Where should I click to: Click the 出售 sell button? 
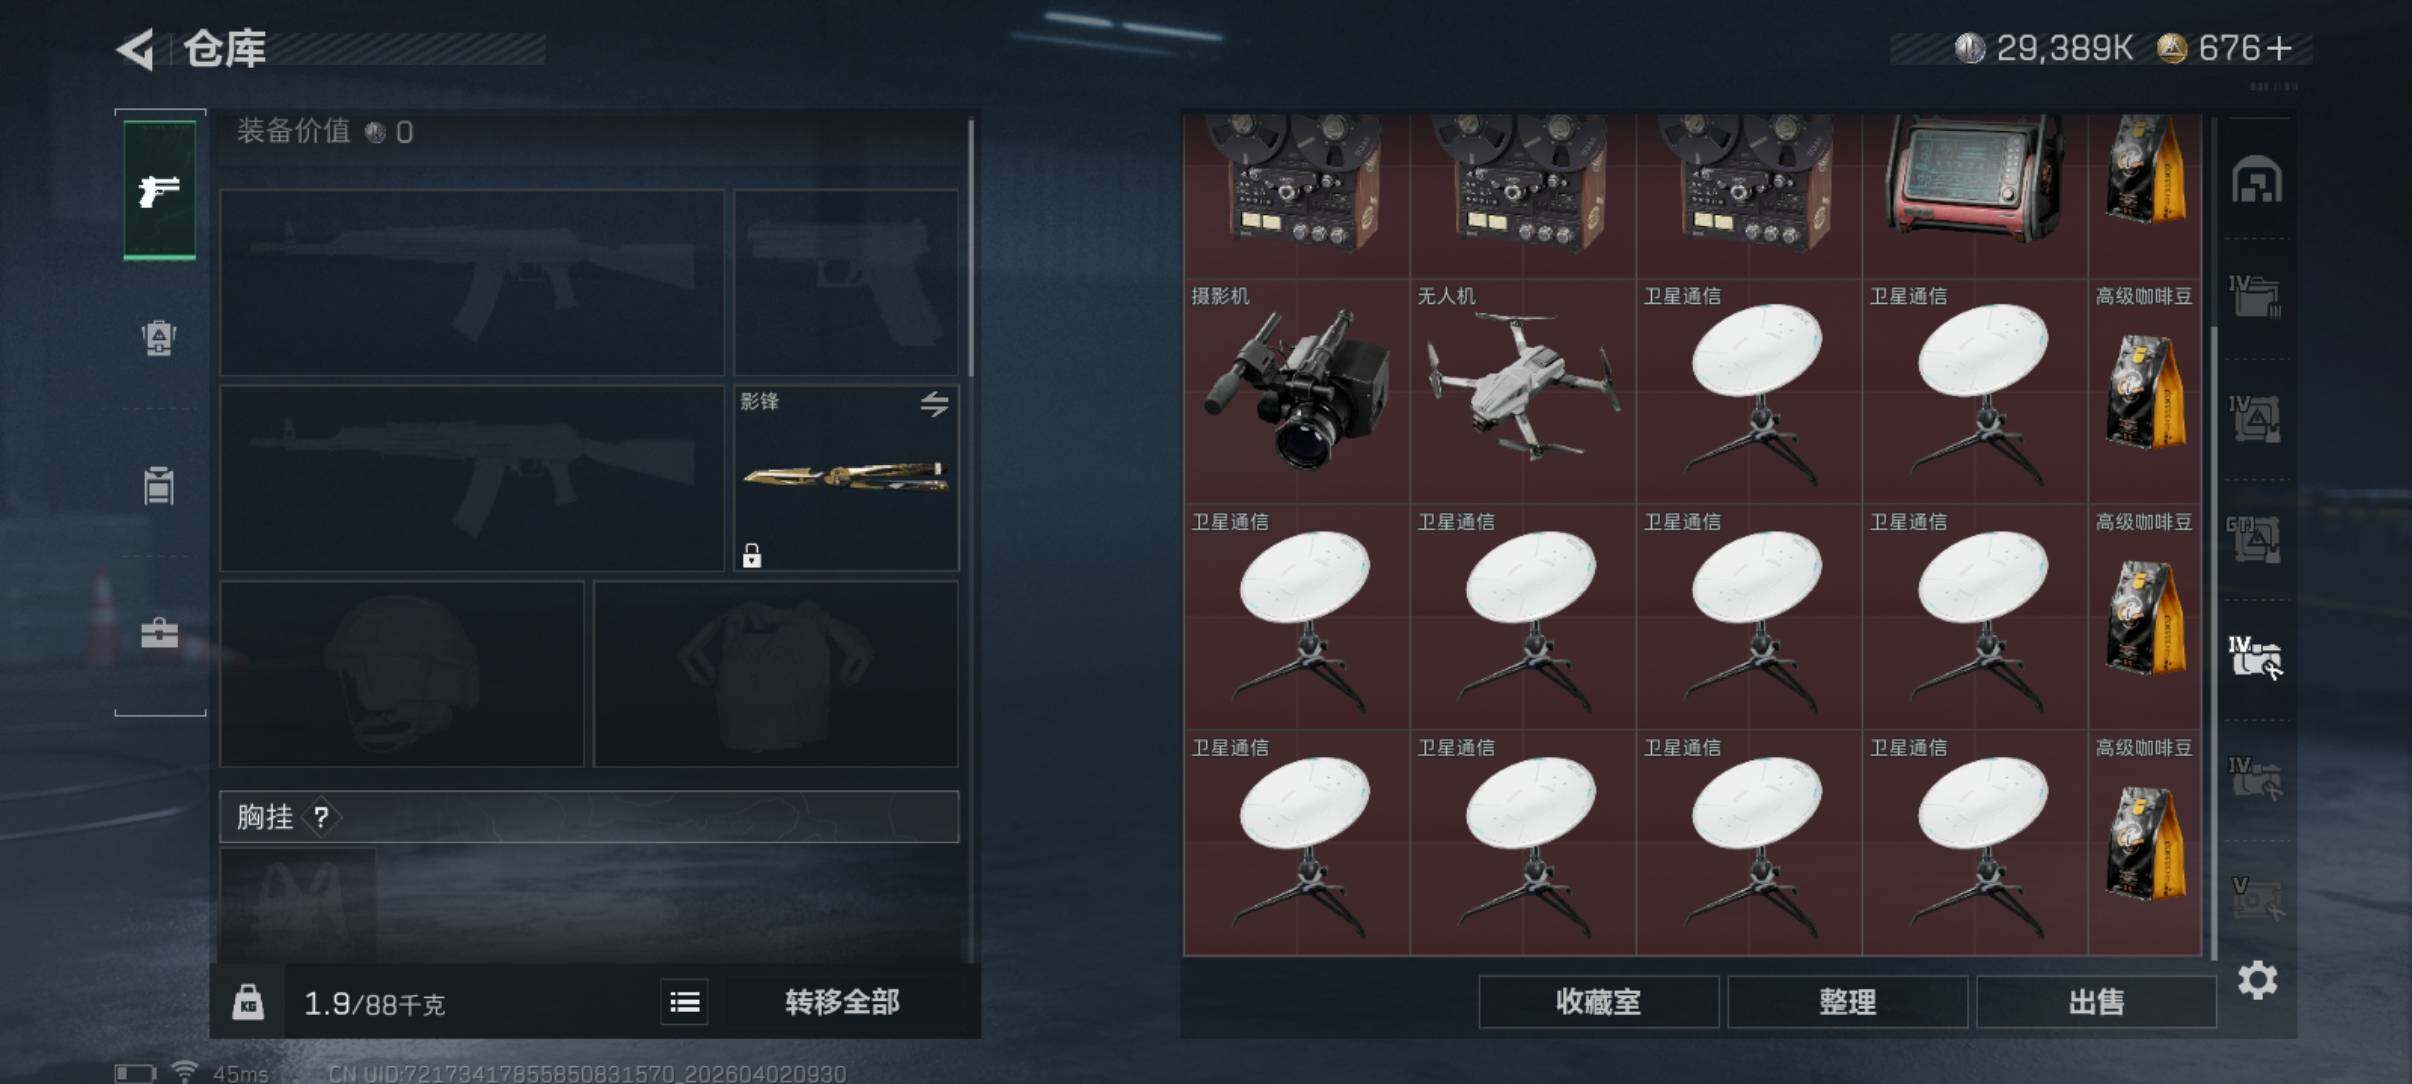pos(2096,1002)
